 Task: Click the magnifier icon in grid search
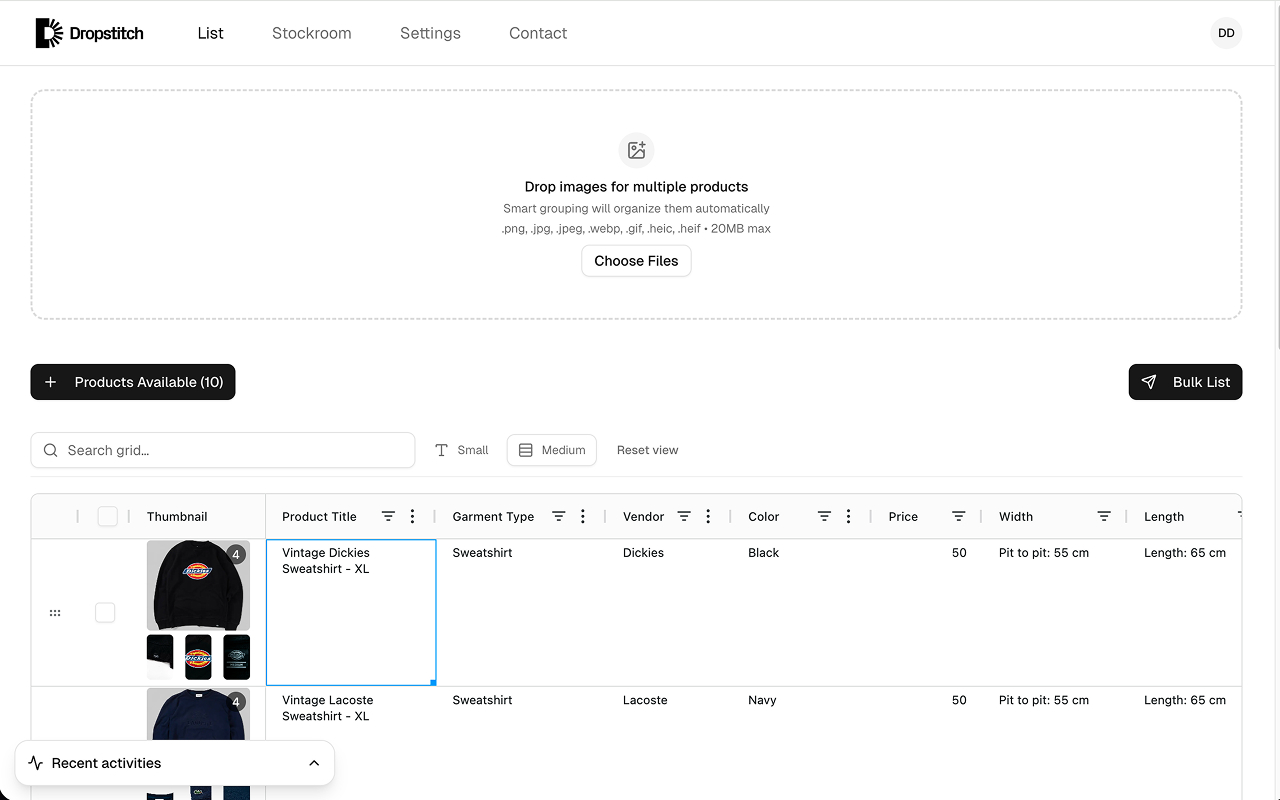pyautogui.click(x=51, y=450)
